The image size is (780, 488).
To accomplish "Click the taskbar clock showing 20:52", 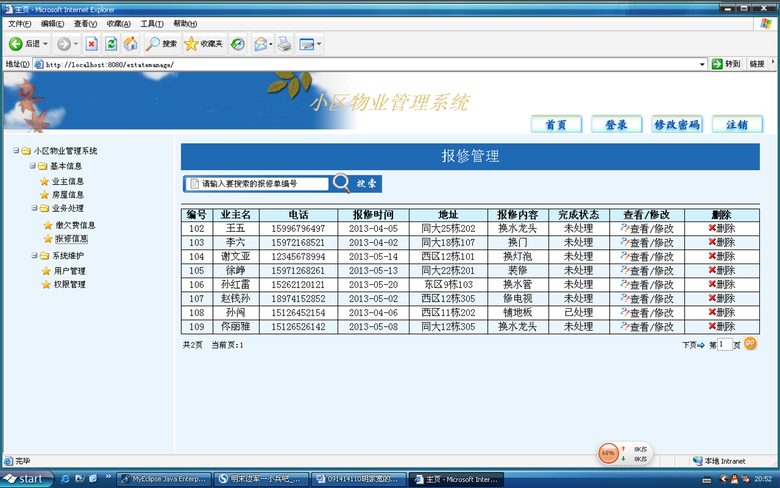I will click(763, 479).
